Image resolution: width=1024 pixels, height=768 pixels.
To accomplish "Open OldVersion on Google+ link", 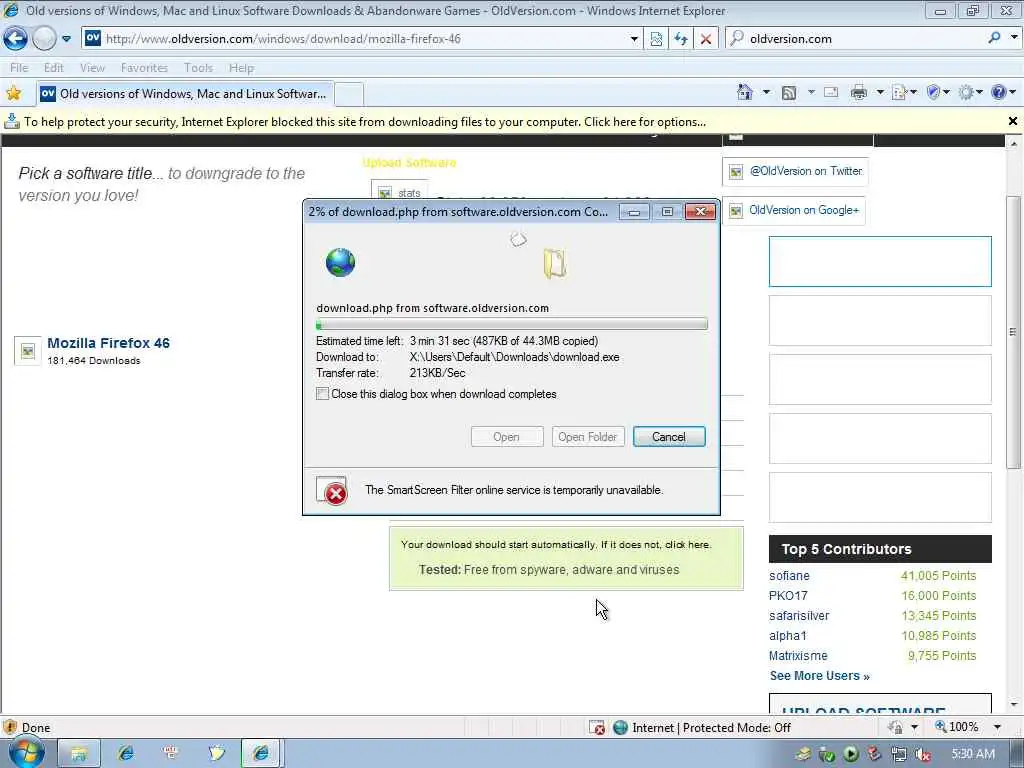I will (x=804, y=210).
